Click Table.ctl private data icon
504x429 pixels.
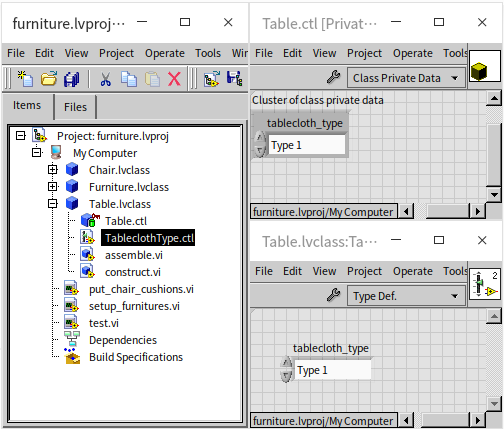point(90,220)
